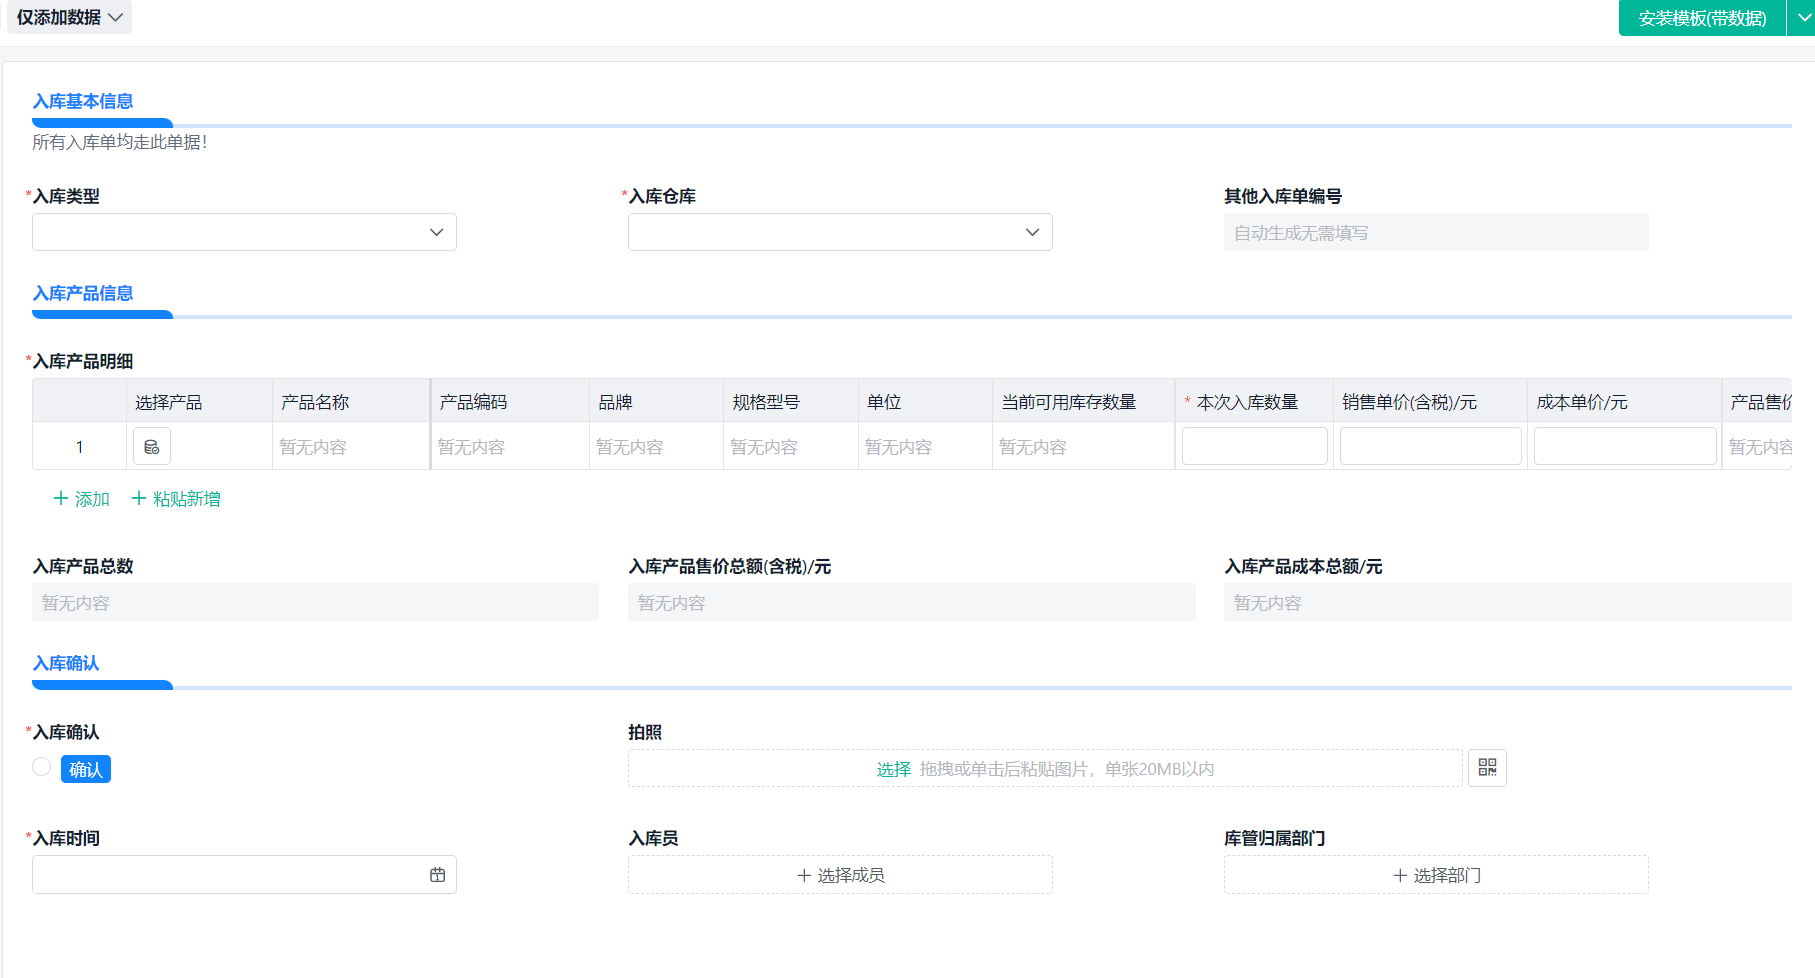The height and width of the screenshot is (978, 1815).
Task: Click the 本次入库数量 column header
Action: 1254,401
